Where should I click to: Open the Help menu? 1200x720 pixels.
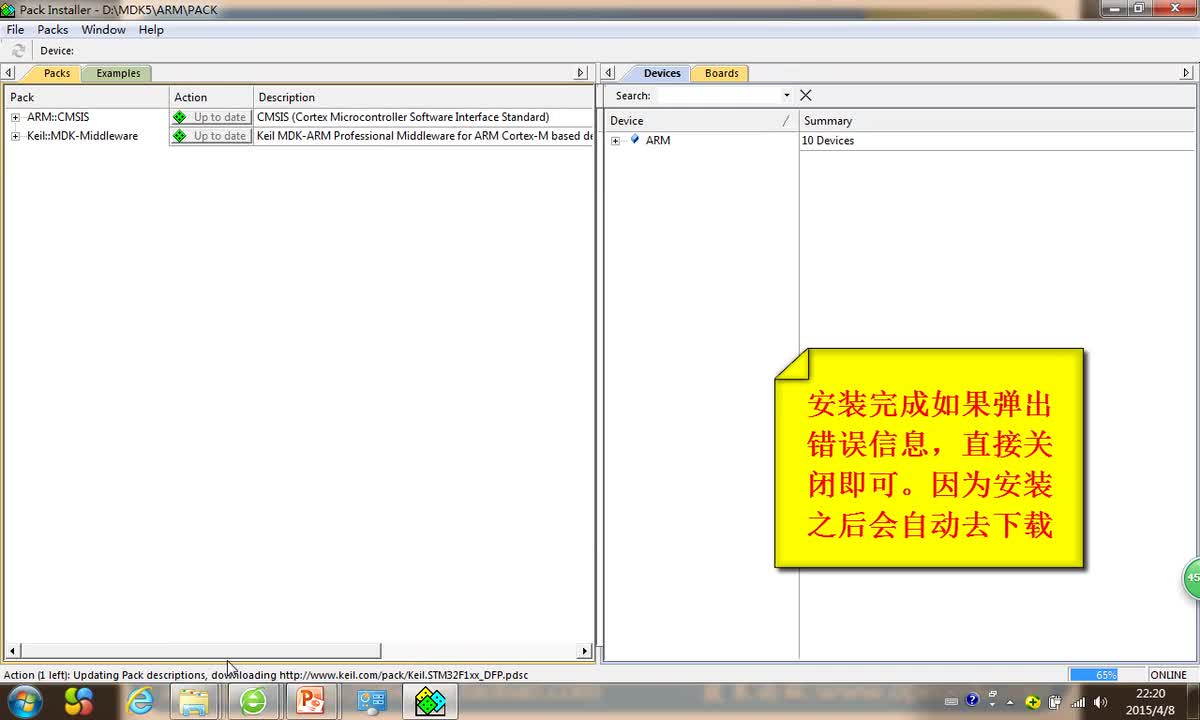pyautogui.click(x=151, y=30)
